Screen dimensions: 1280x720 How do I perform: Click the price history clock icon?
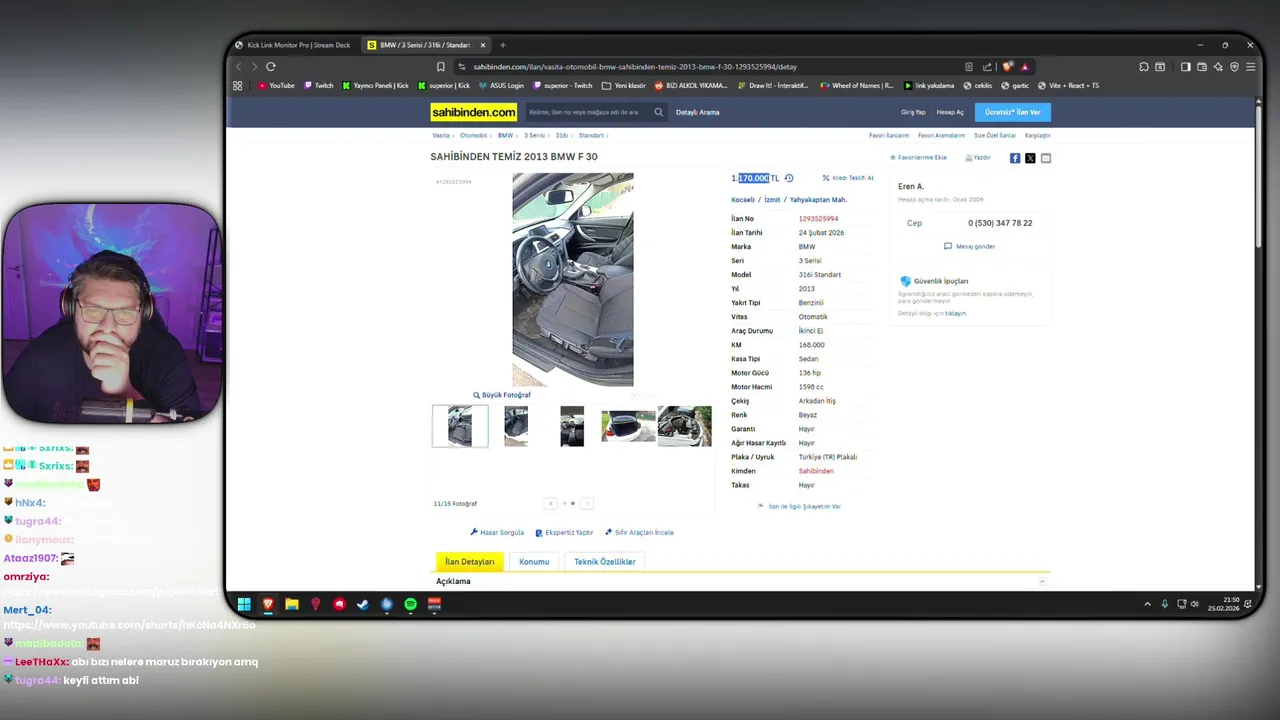(x=789, y=178)
